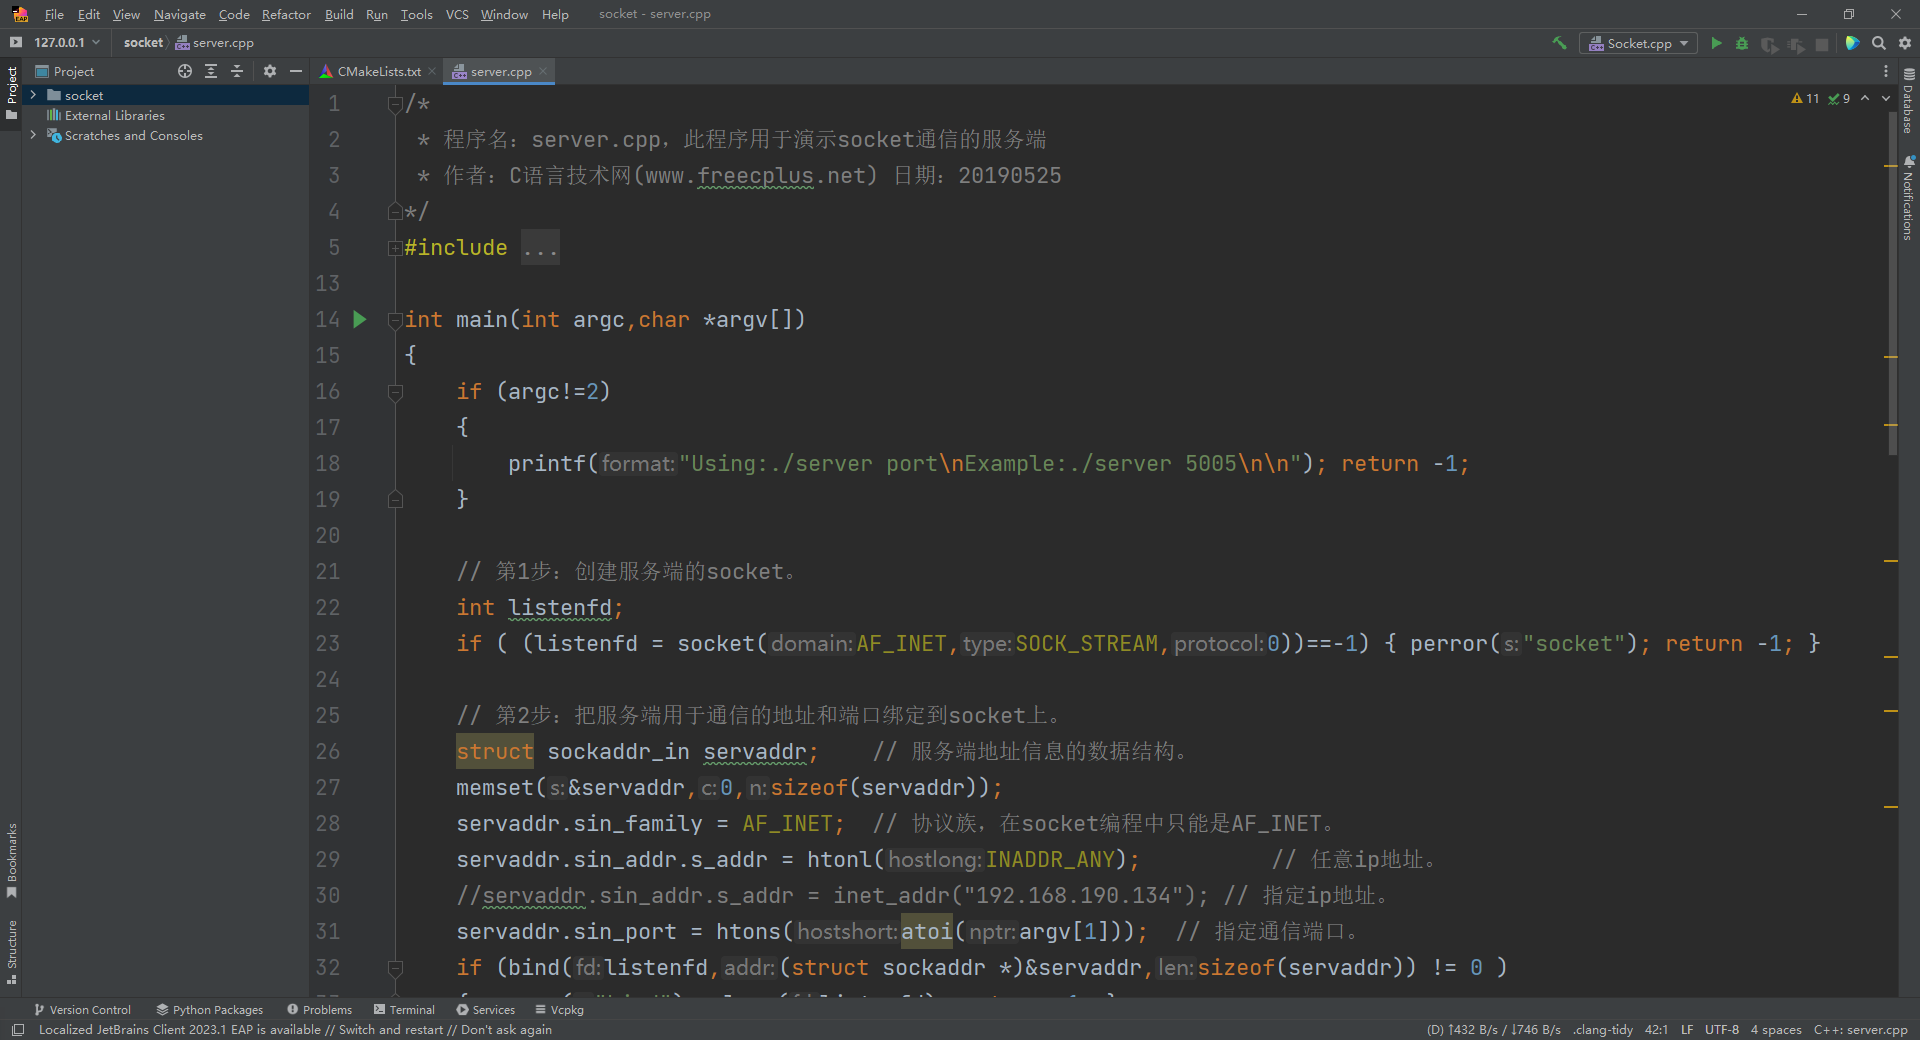
Task: Collapse the header comment fold on line 1
Action: pyautogui.click(x=395, y=104)
